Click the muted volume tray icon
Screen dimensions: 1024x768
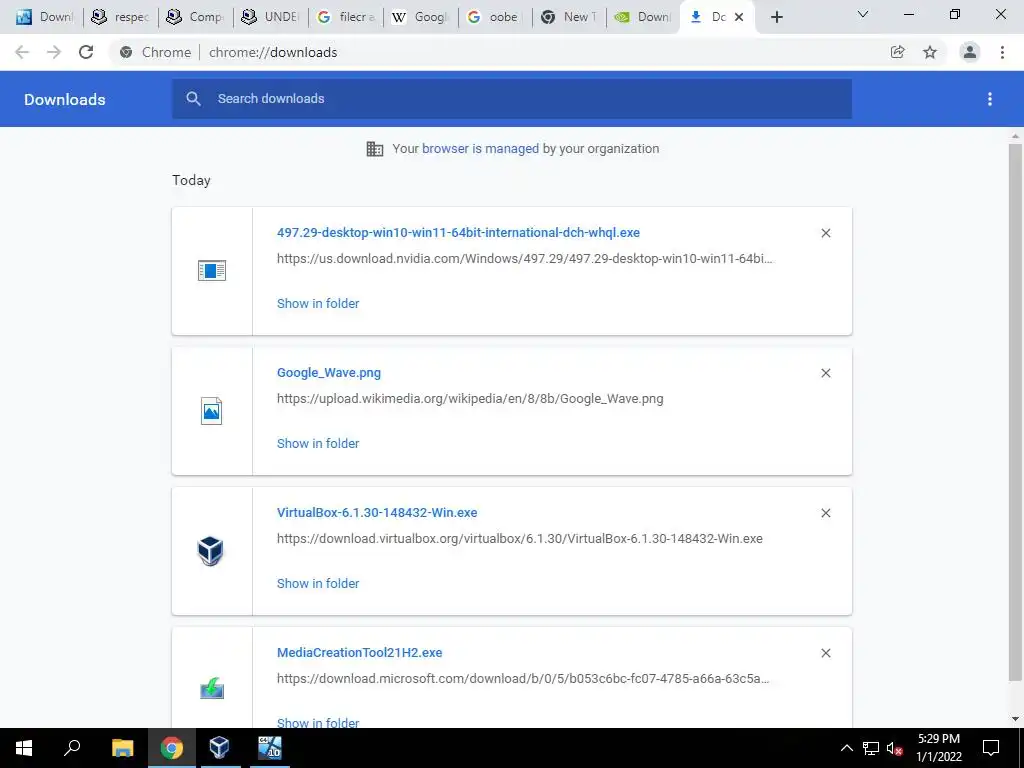895,748
